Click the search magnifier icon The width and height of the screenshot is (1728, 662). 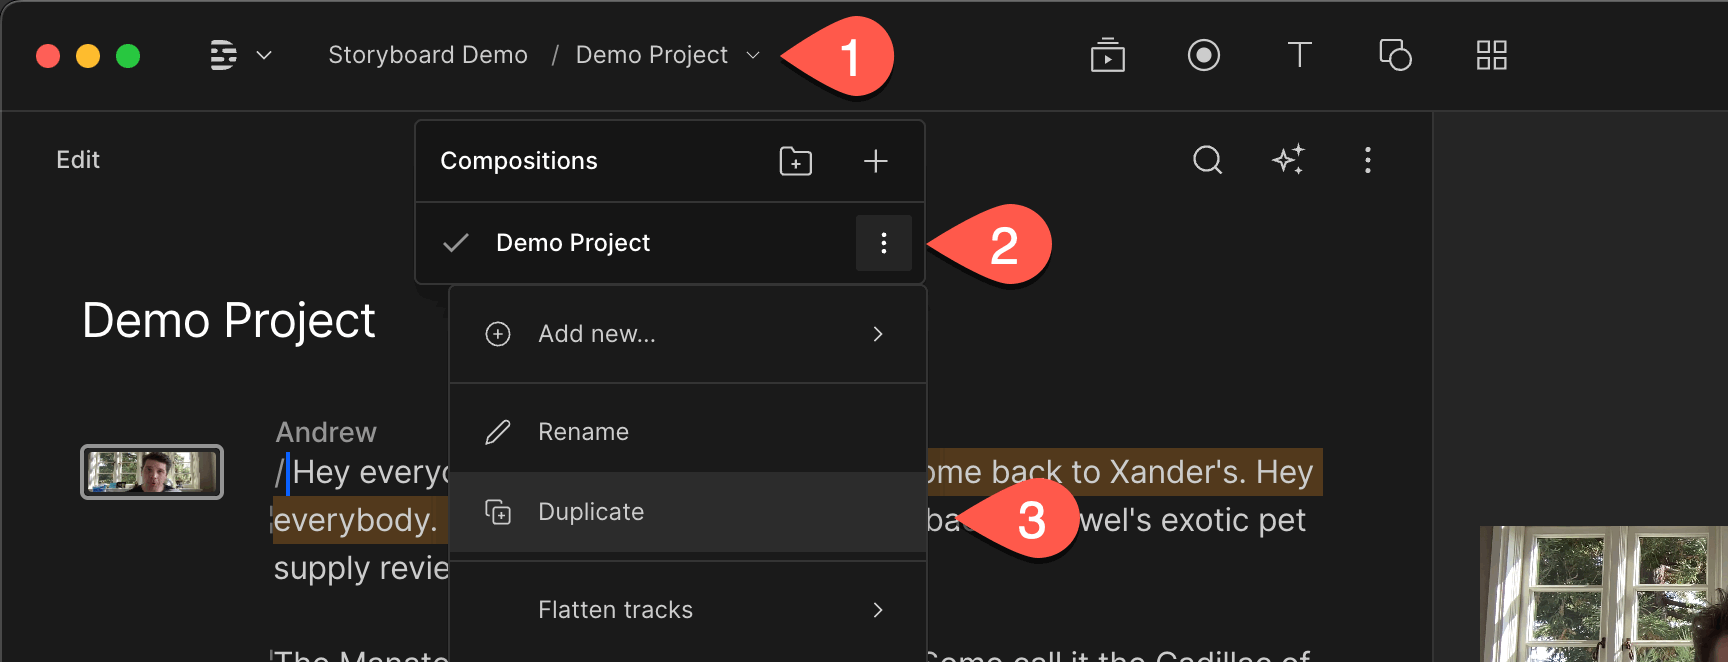point(1208,160)
